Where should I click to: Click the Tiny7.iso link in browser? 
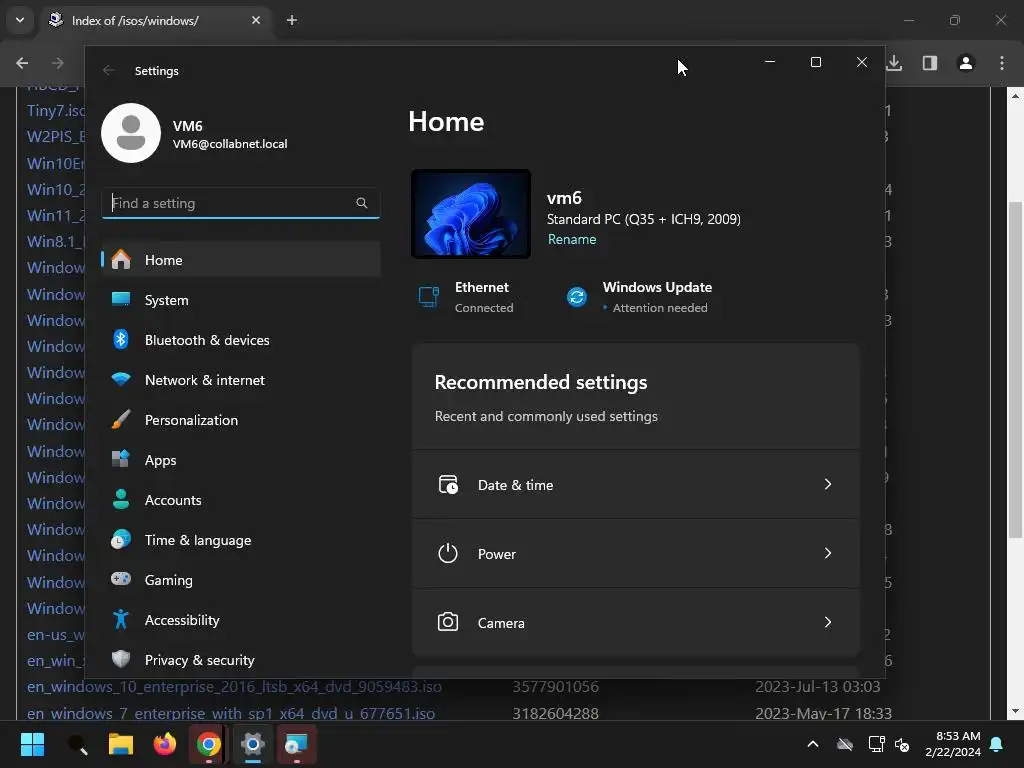coord(56,111)
